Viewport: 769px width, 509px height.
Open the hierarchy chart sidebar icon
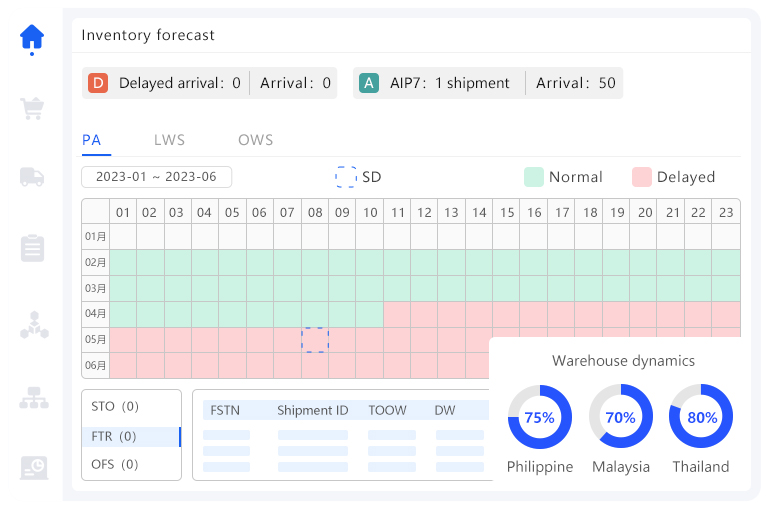33,397
